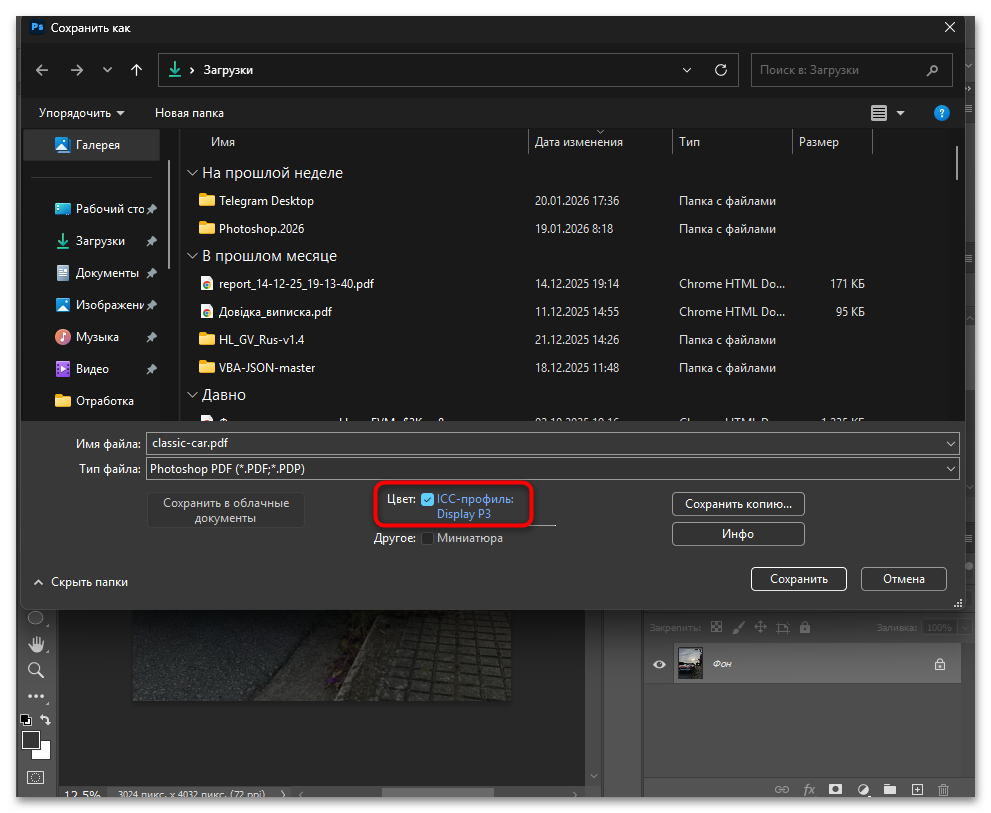The width and height of the screenshot is (991, 813).
Task: Click the delete layer trash icon
Action: pos(943,790)
